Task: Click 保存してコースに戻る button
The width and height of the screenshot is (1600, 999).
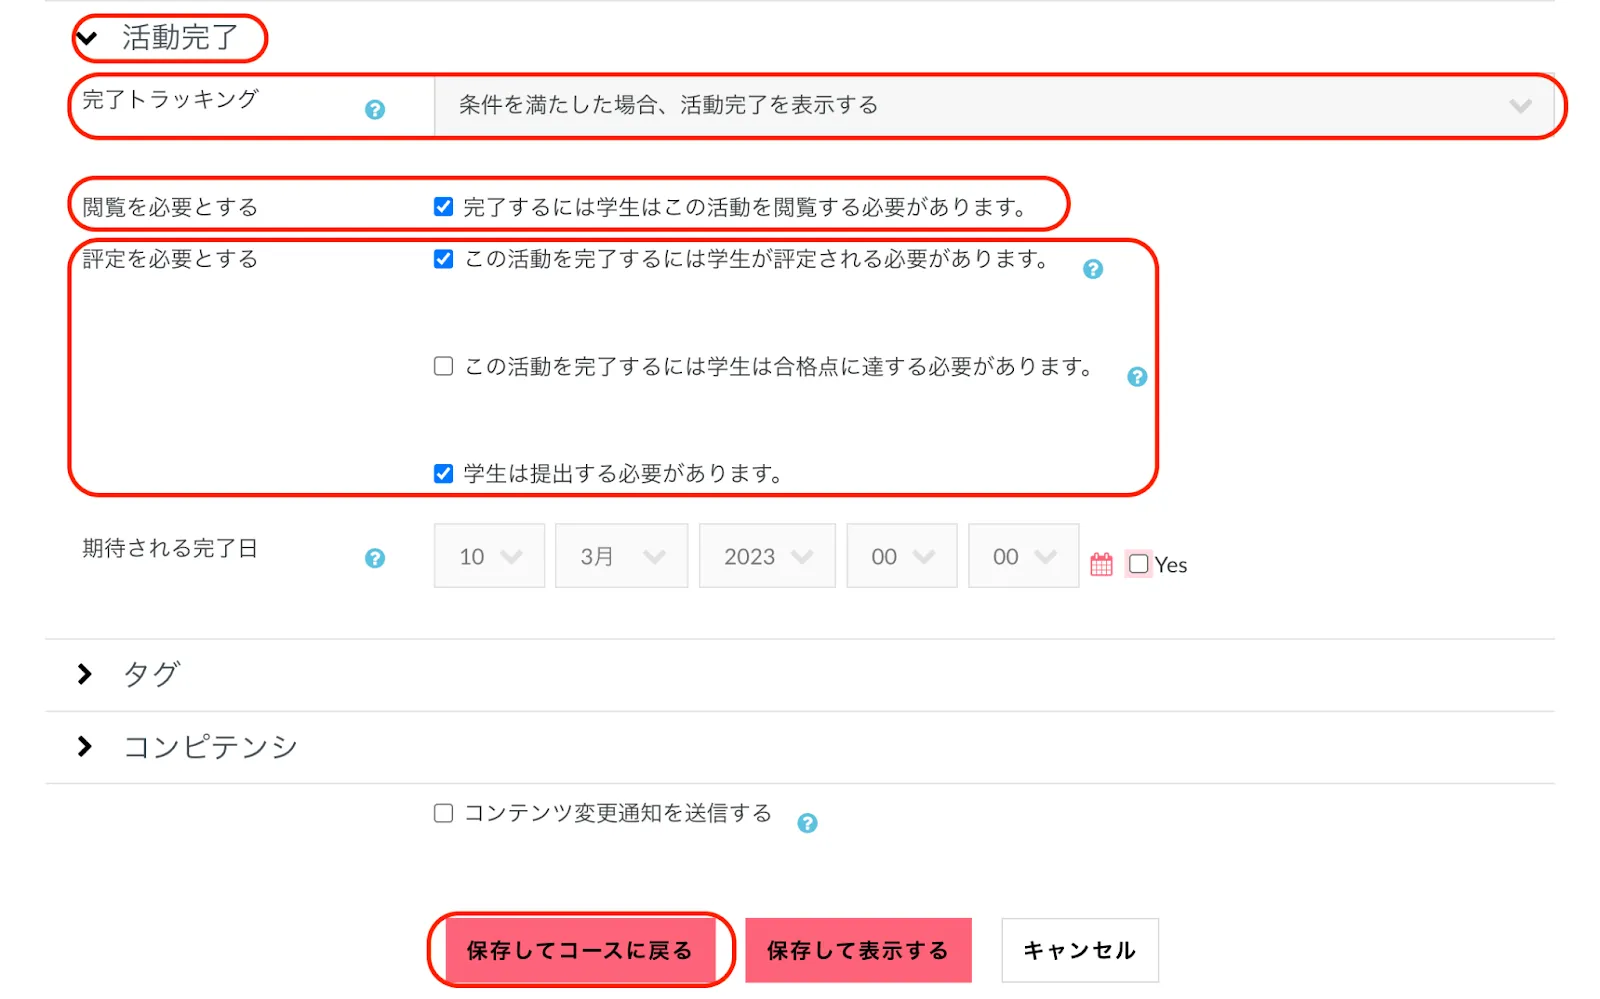Action: coord(580,950)
